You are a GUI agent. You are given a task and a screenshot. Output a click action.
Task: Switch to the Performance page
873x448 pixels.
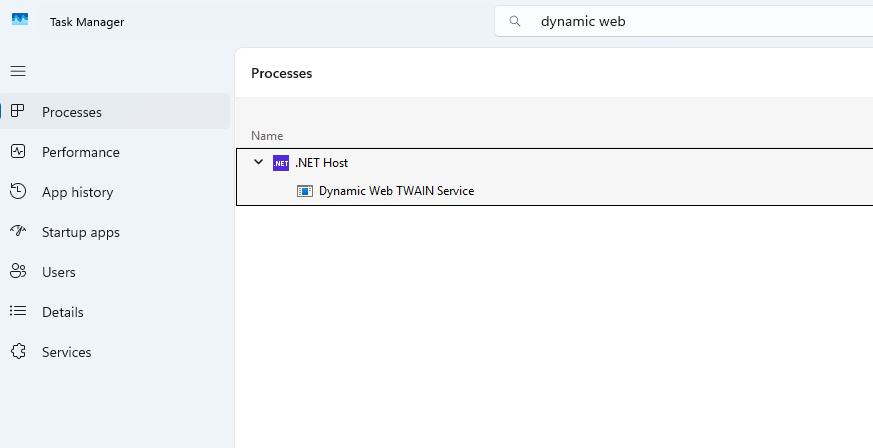[x=115, y=151]
